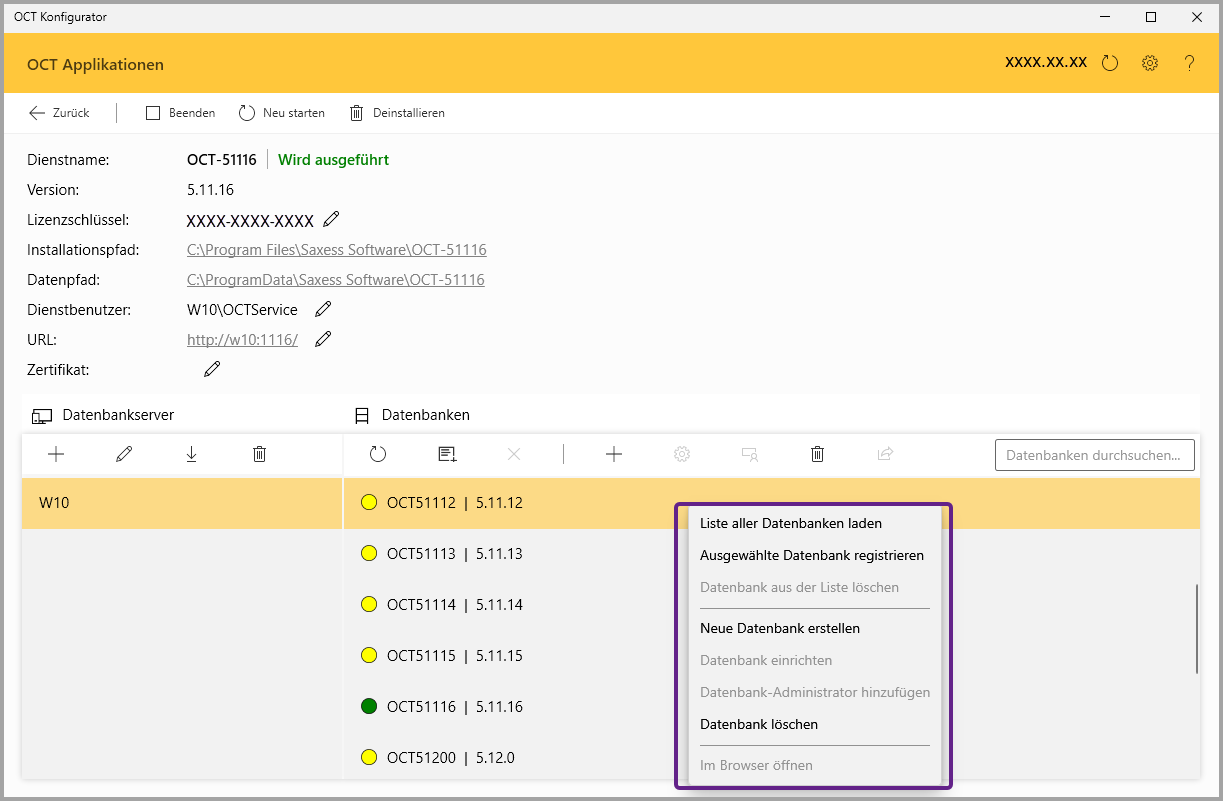Add a new Datenbankserver with plus icon
Viewport: 1223px width, 801px height.
pos(56,454)
